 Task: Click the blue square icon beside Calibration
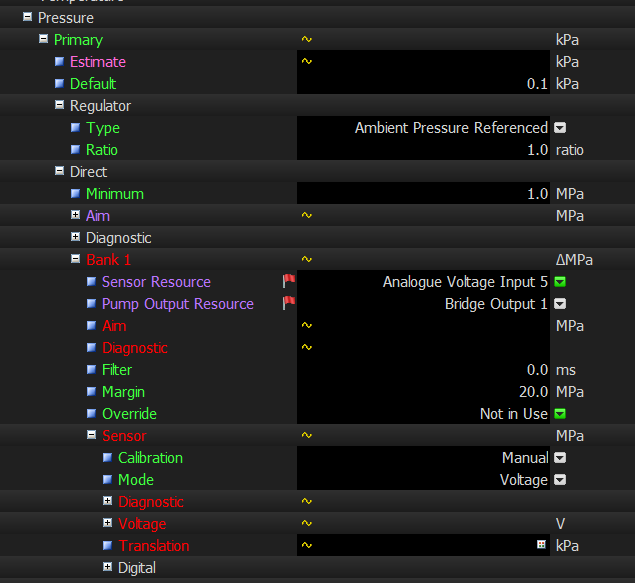(x=107, y=457)
